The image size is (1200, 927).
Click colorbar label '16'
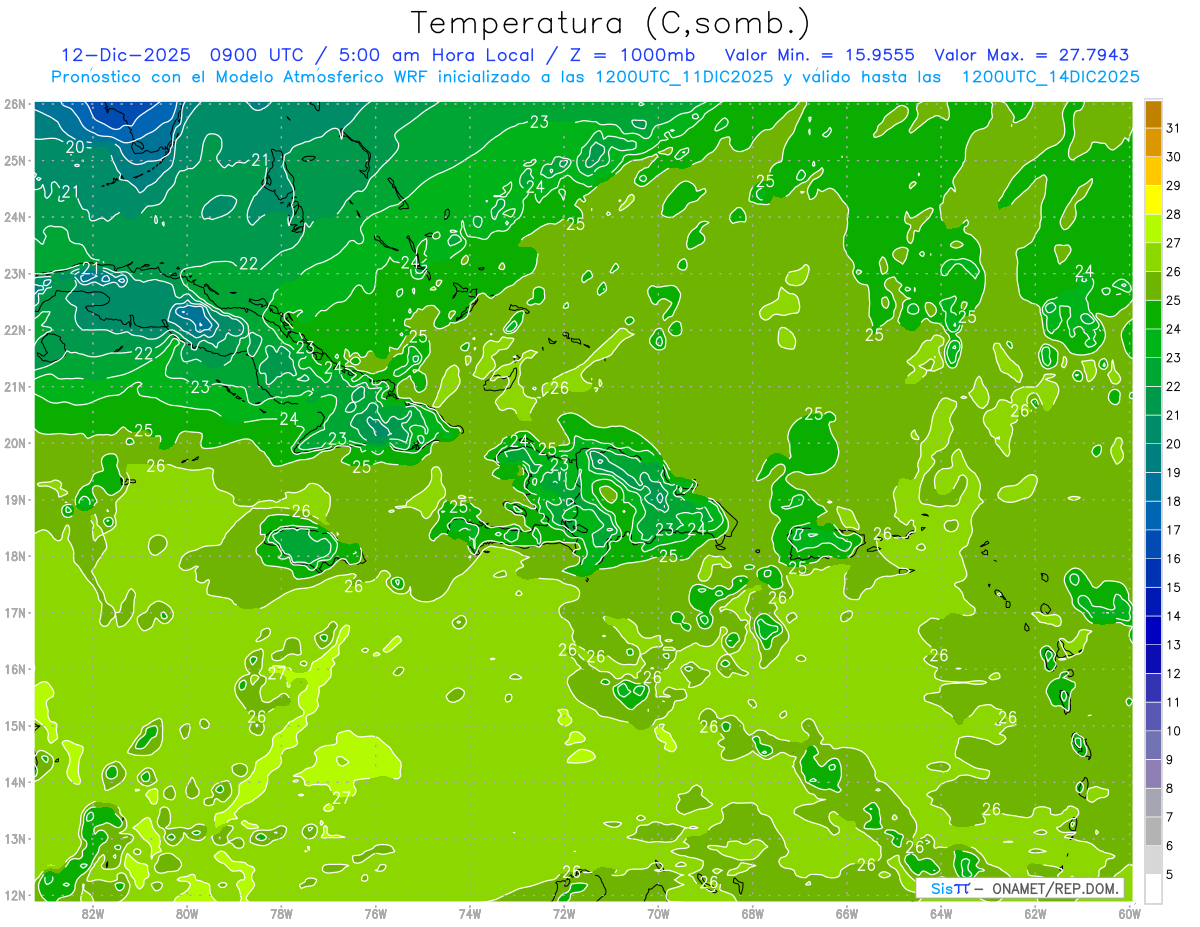tap(1174, 559)
